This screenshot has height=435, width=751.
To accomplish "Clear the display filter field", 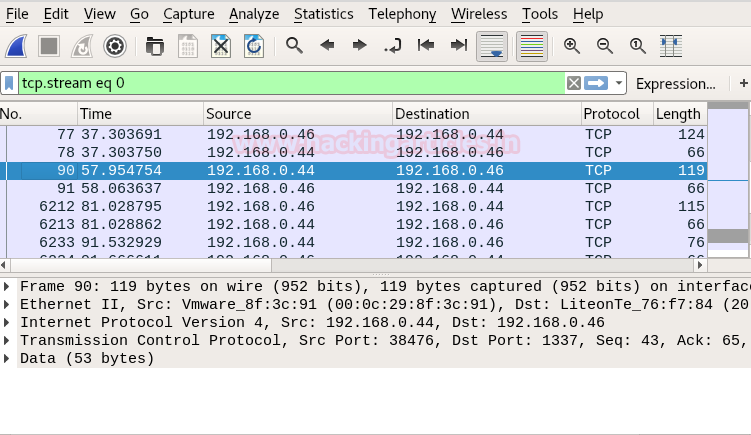I will [573, 83].
